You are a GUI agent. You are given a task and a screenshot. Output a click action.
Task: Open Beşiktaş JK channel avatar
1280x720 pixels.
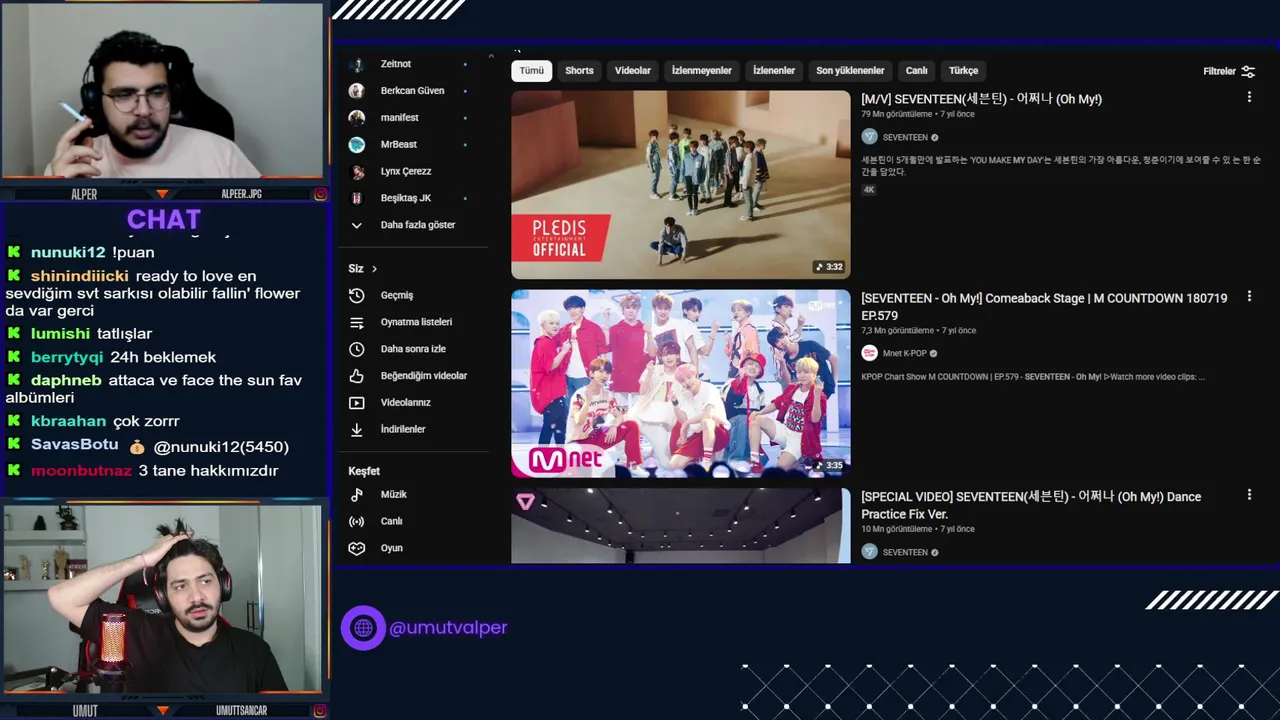(x=356, y=198)
